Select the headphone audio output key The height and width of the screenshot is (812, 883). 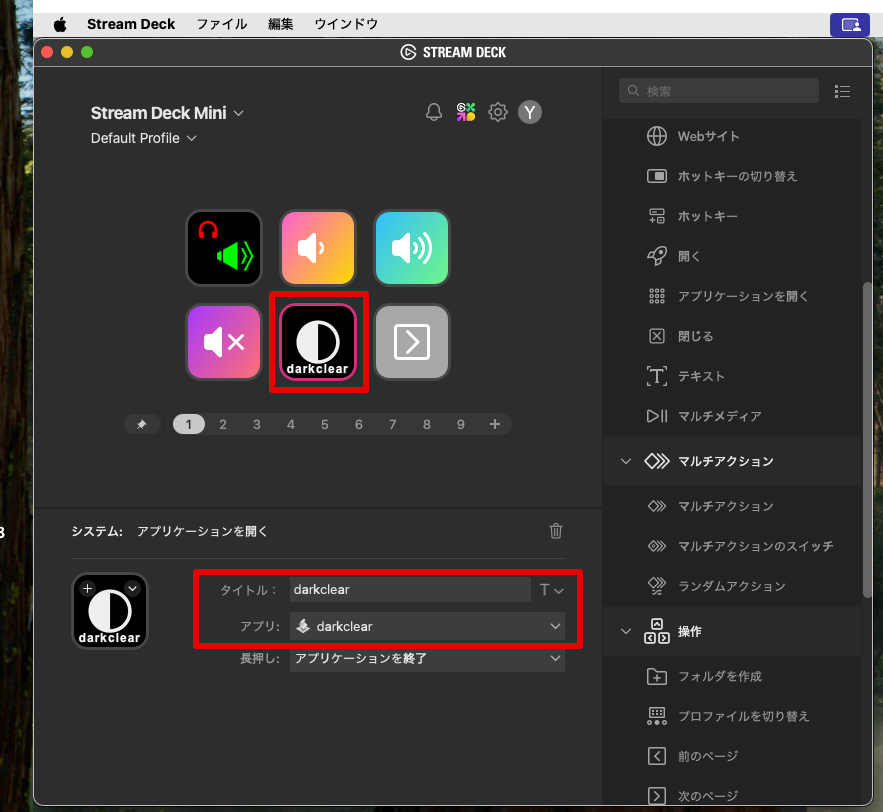tap(224, 248)
